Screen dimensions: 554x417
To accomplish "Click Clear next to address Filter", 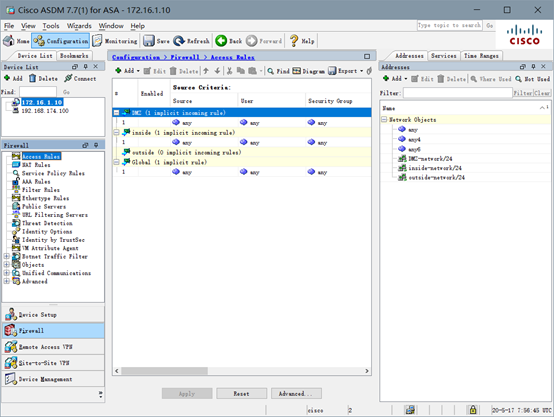I will click(542, 93).
